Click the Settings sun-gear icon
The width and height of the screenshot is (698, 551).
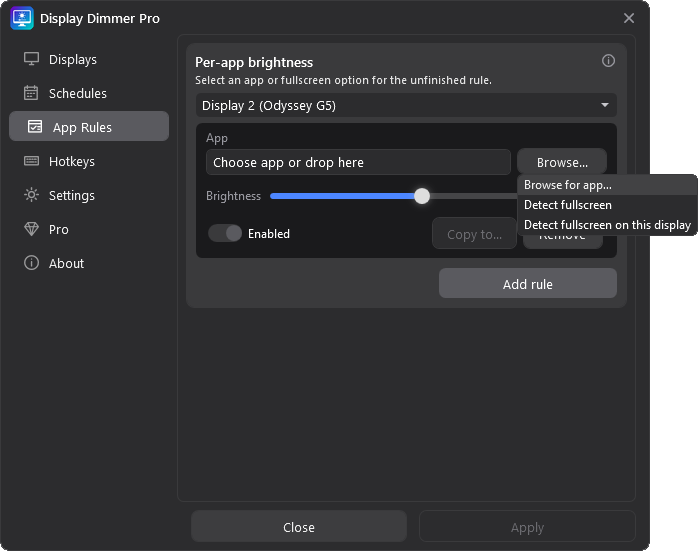click(31, 195)
